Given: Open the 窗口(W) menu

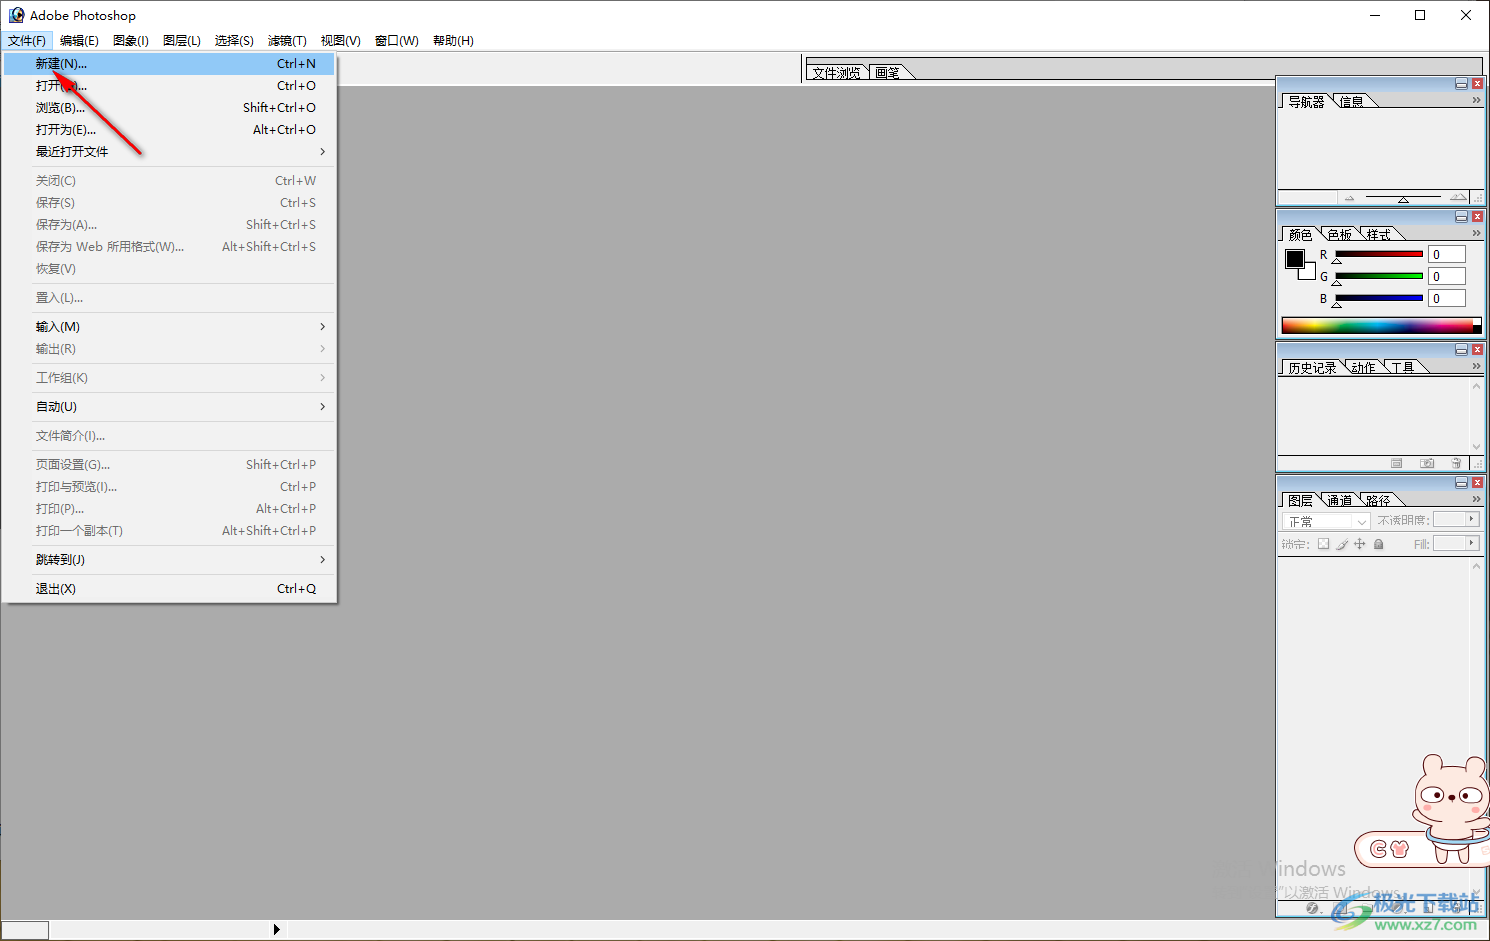Looking at the screenshot, I should (x=396, y=41).
